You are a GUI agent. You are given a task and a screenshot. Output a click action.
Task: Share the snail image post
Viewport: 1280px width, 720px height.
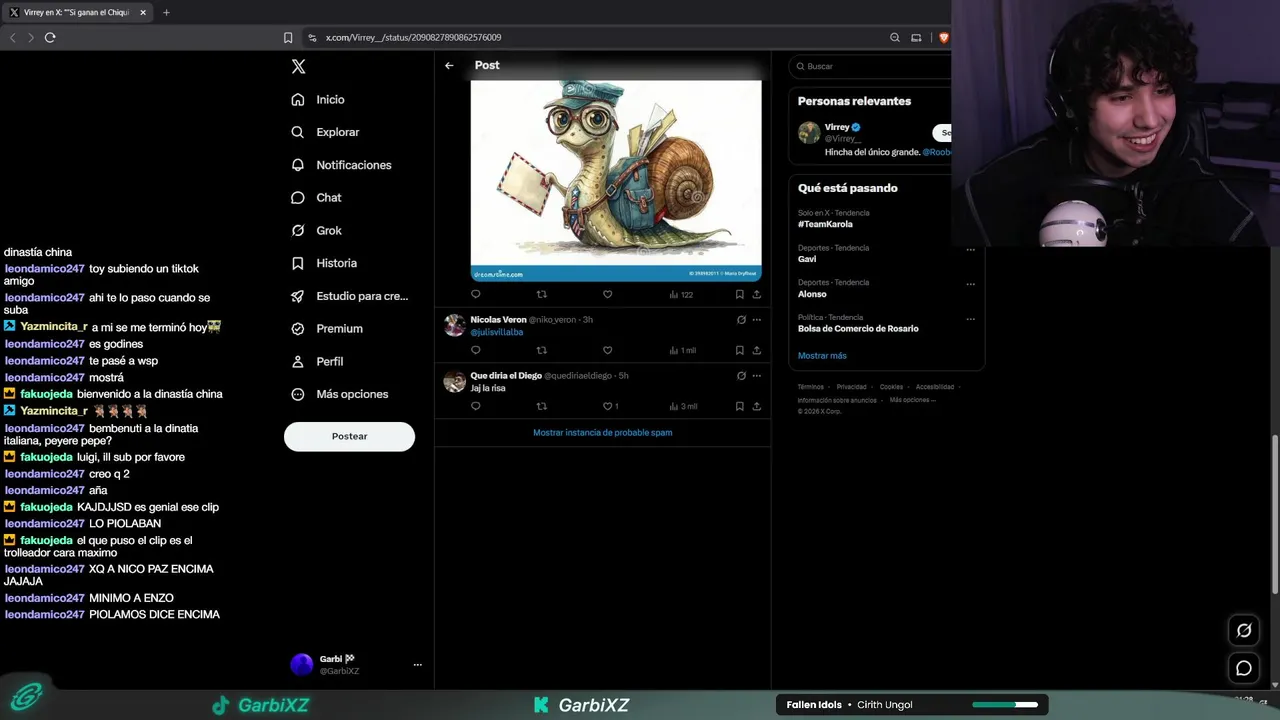click(756, 295)
